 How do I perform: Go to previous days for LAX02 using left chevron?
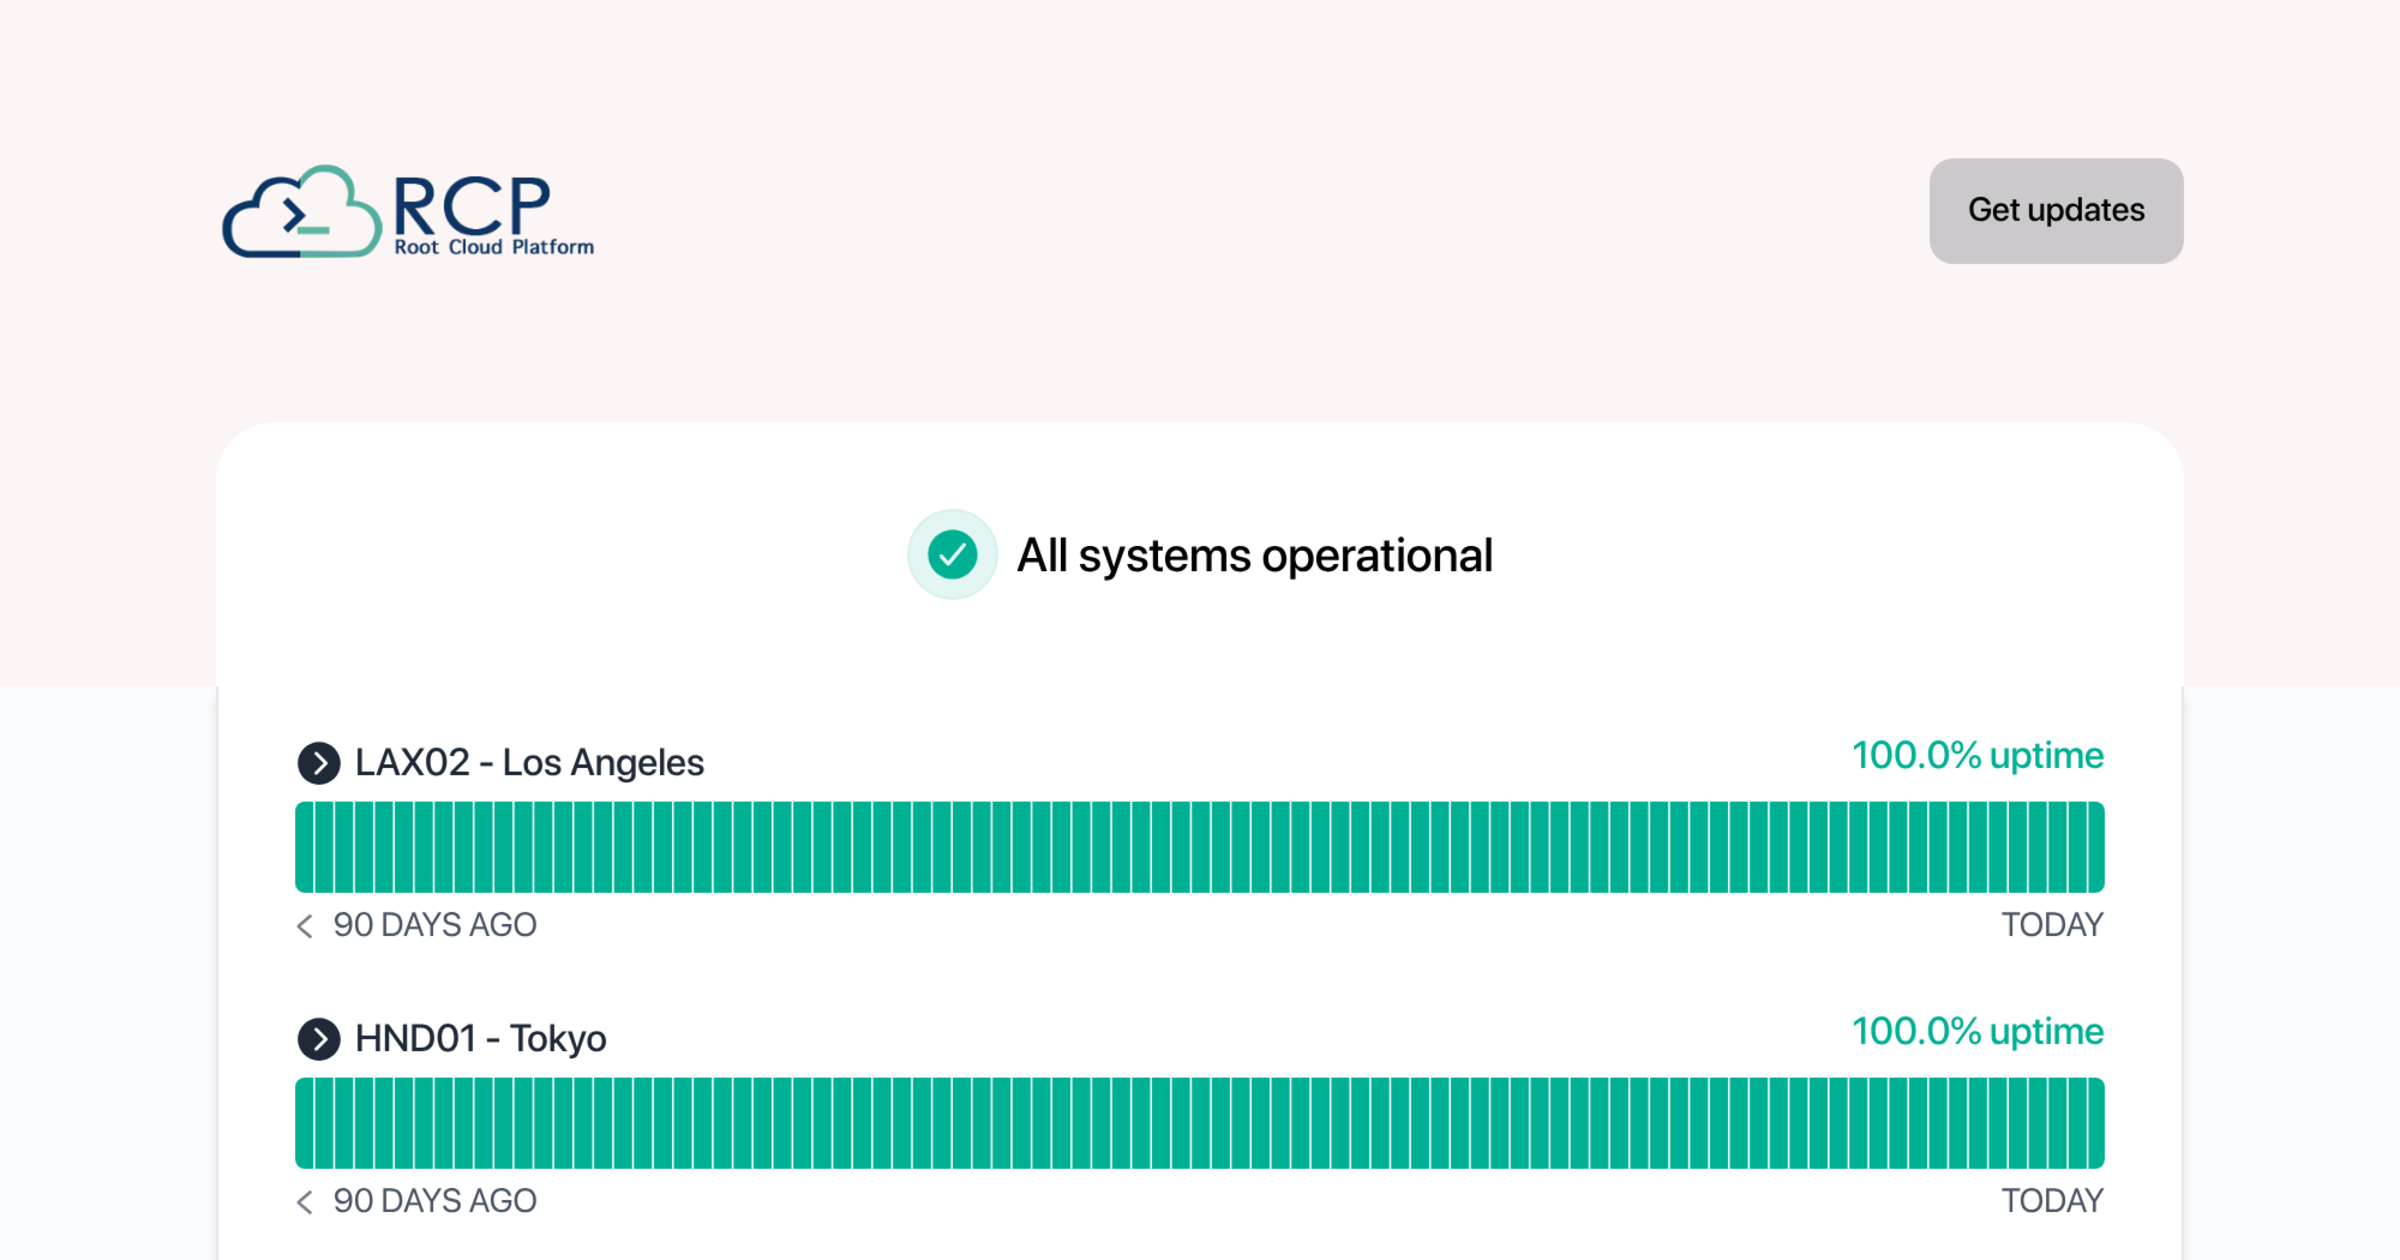click(x=305, y=926)
